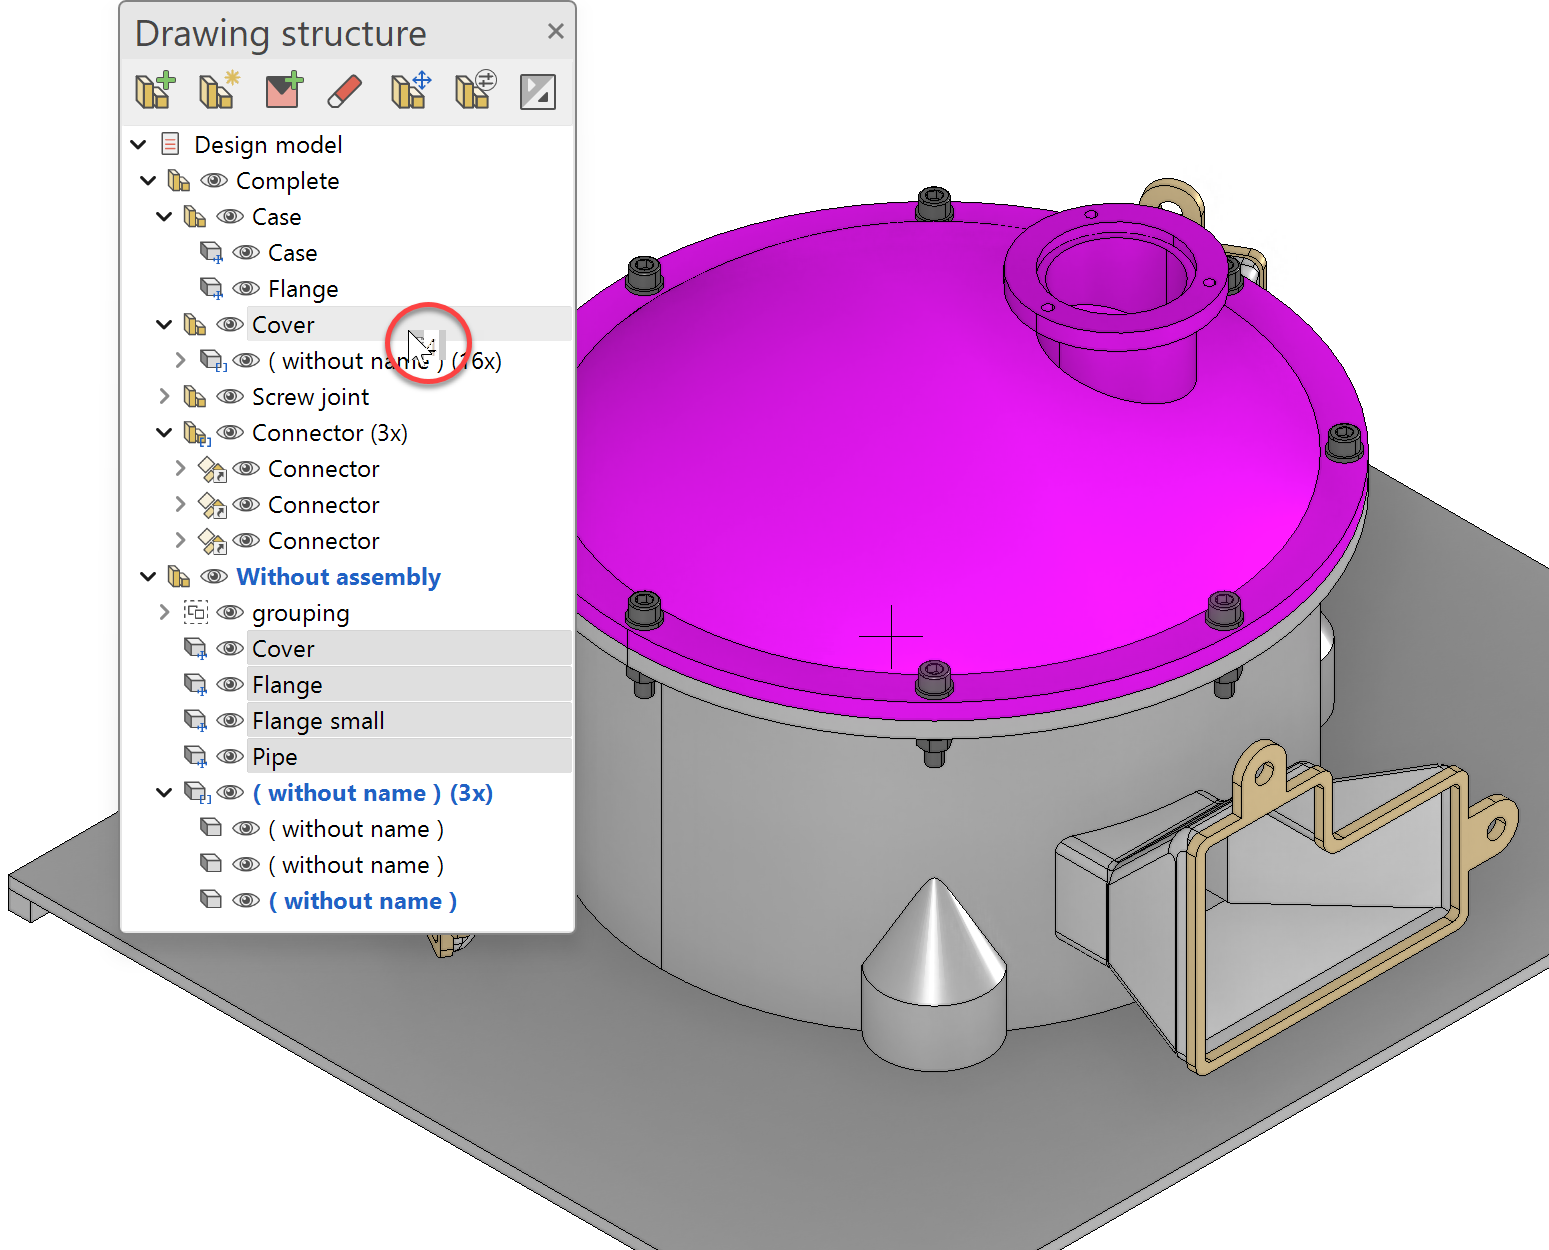The height and width of the screenshot is (1250, 1549).
Task: Hide the Screw joint assembly via eye icon
Action: click(230, 397)
